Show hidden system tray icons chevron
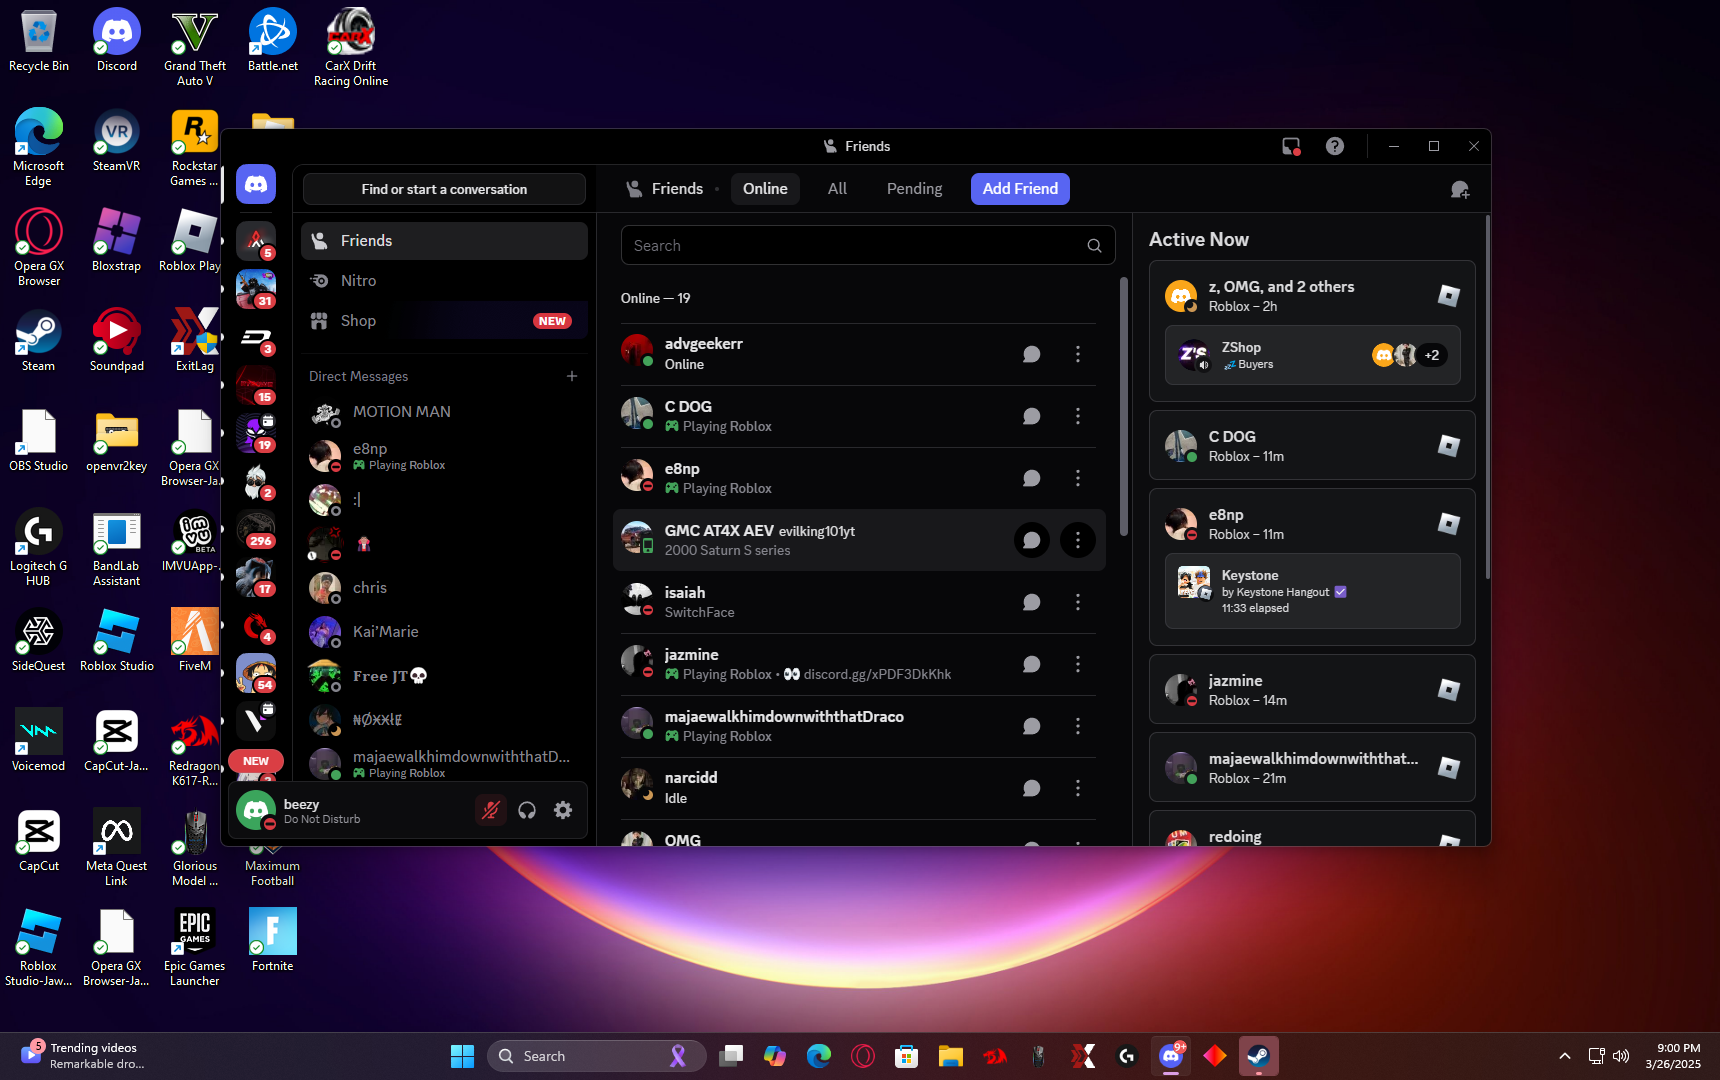This screenshot has width=1720, height=1080. (1565, 1056)
